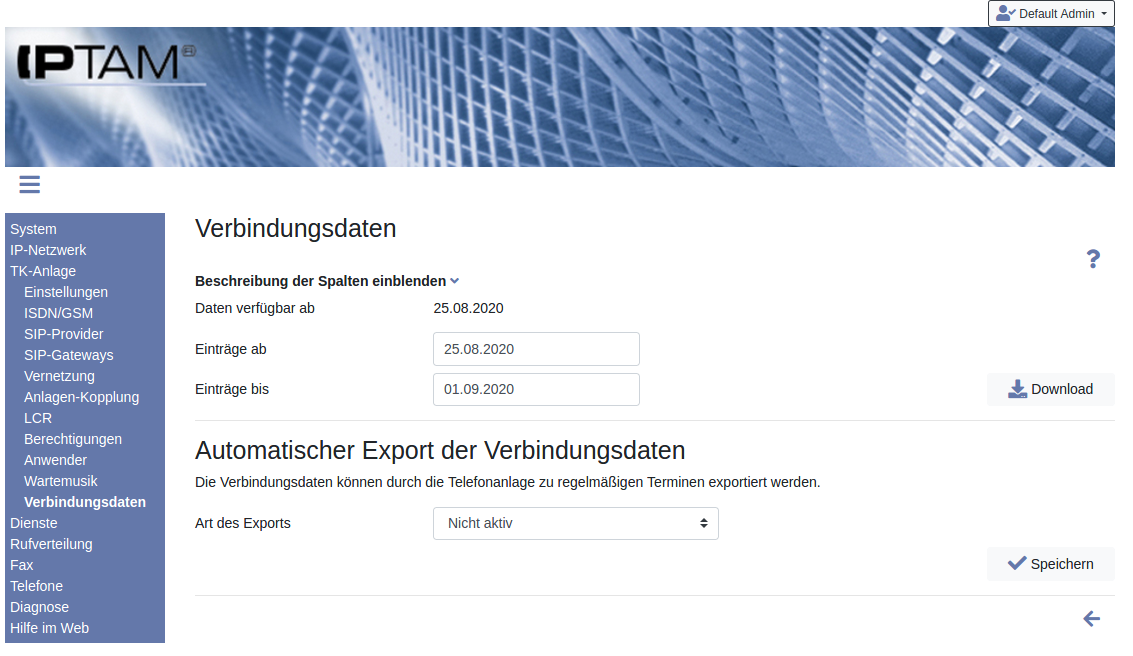Click the hamburger menu icon
The image size is (1133, 656).
point(29,184)
